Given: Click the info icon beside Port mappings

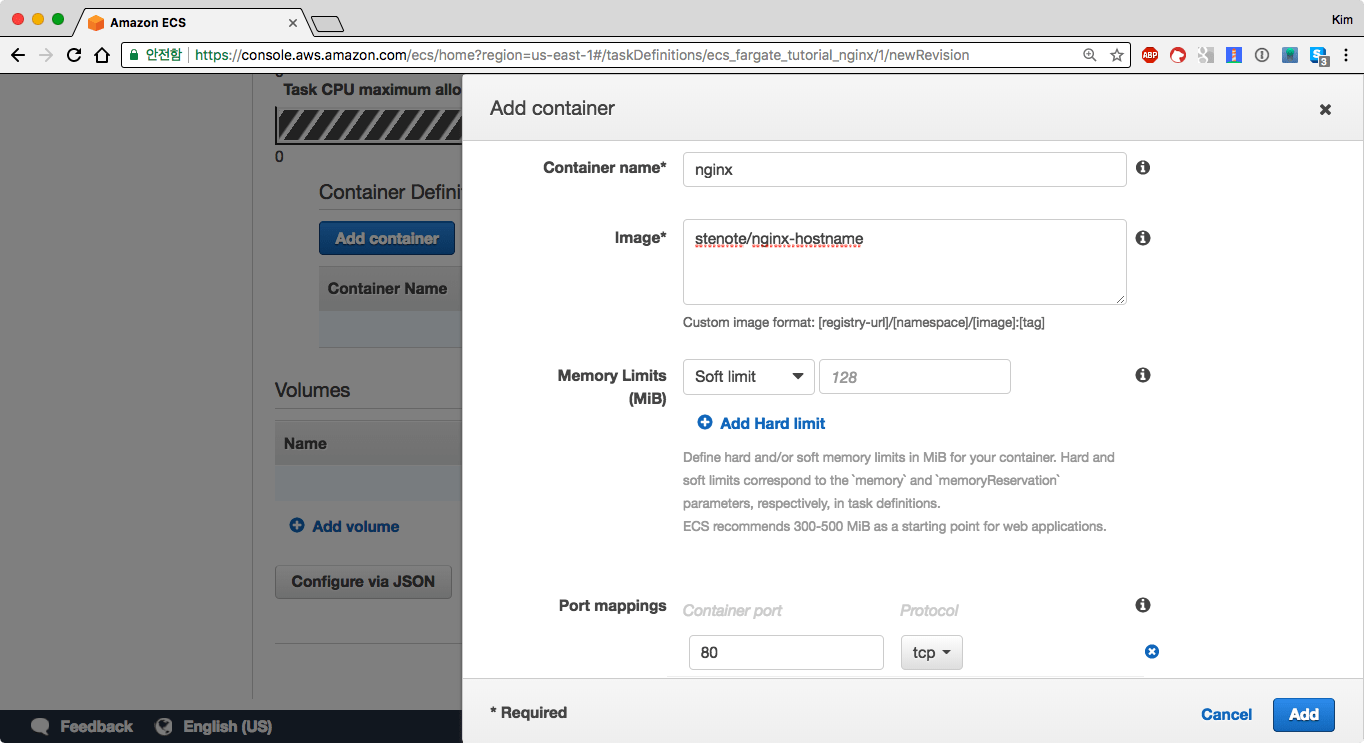Looking at the screenshot, I should (x=1143, y=605).
